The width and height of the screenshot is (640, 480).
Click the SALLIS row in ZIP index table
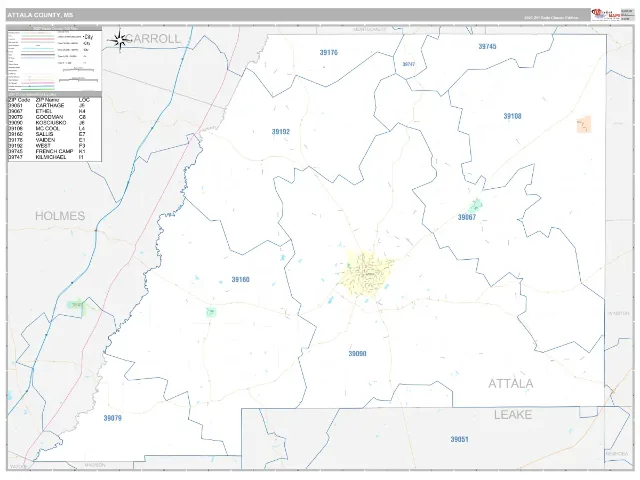(55, 134)
